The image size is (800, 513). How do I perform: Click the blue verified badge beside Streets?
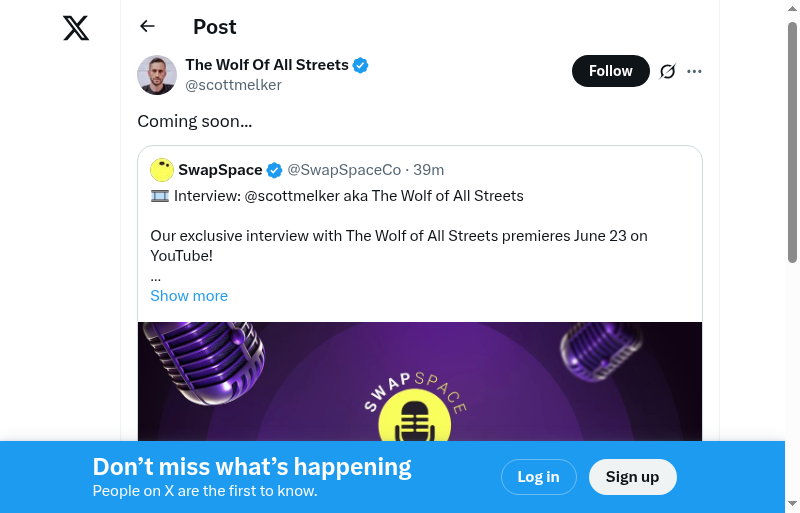(361, 65)
